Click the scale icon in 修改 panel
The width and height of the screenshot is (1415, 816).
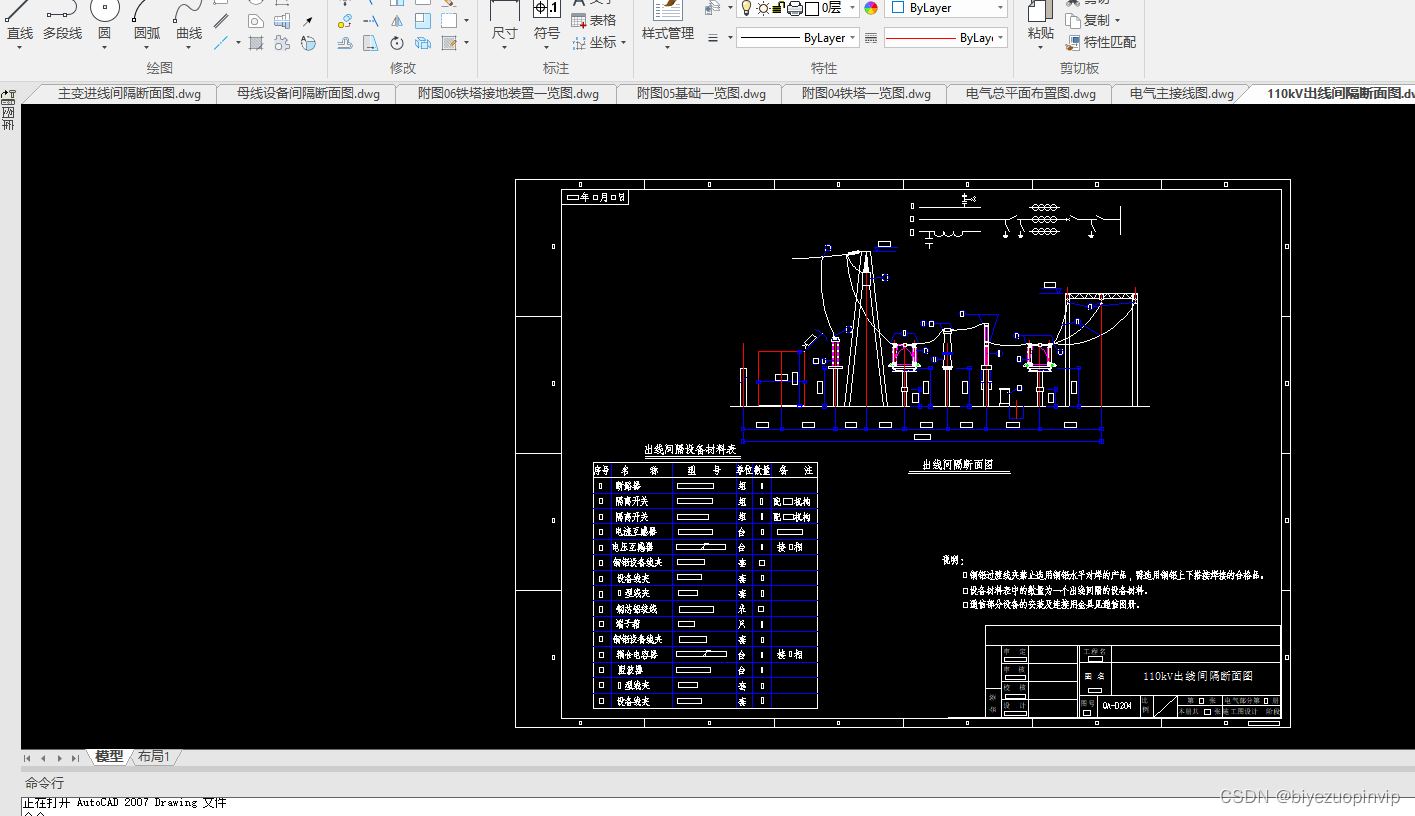[423, 21]
